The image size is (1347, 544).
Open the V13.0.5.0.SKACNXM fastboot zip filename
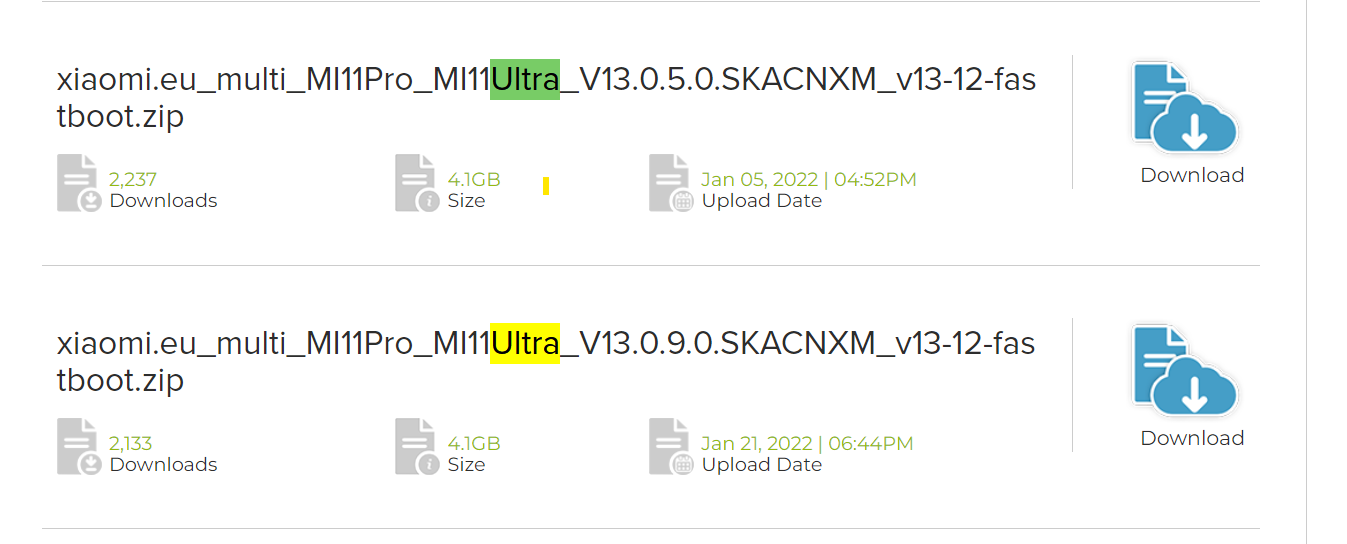pyautogui.click(x=546, y=98)
